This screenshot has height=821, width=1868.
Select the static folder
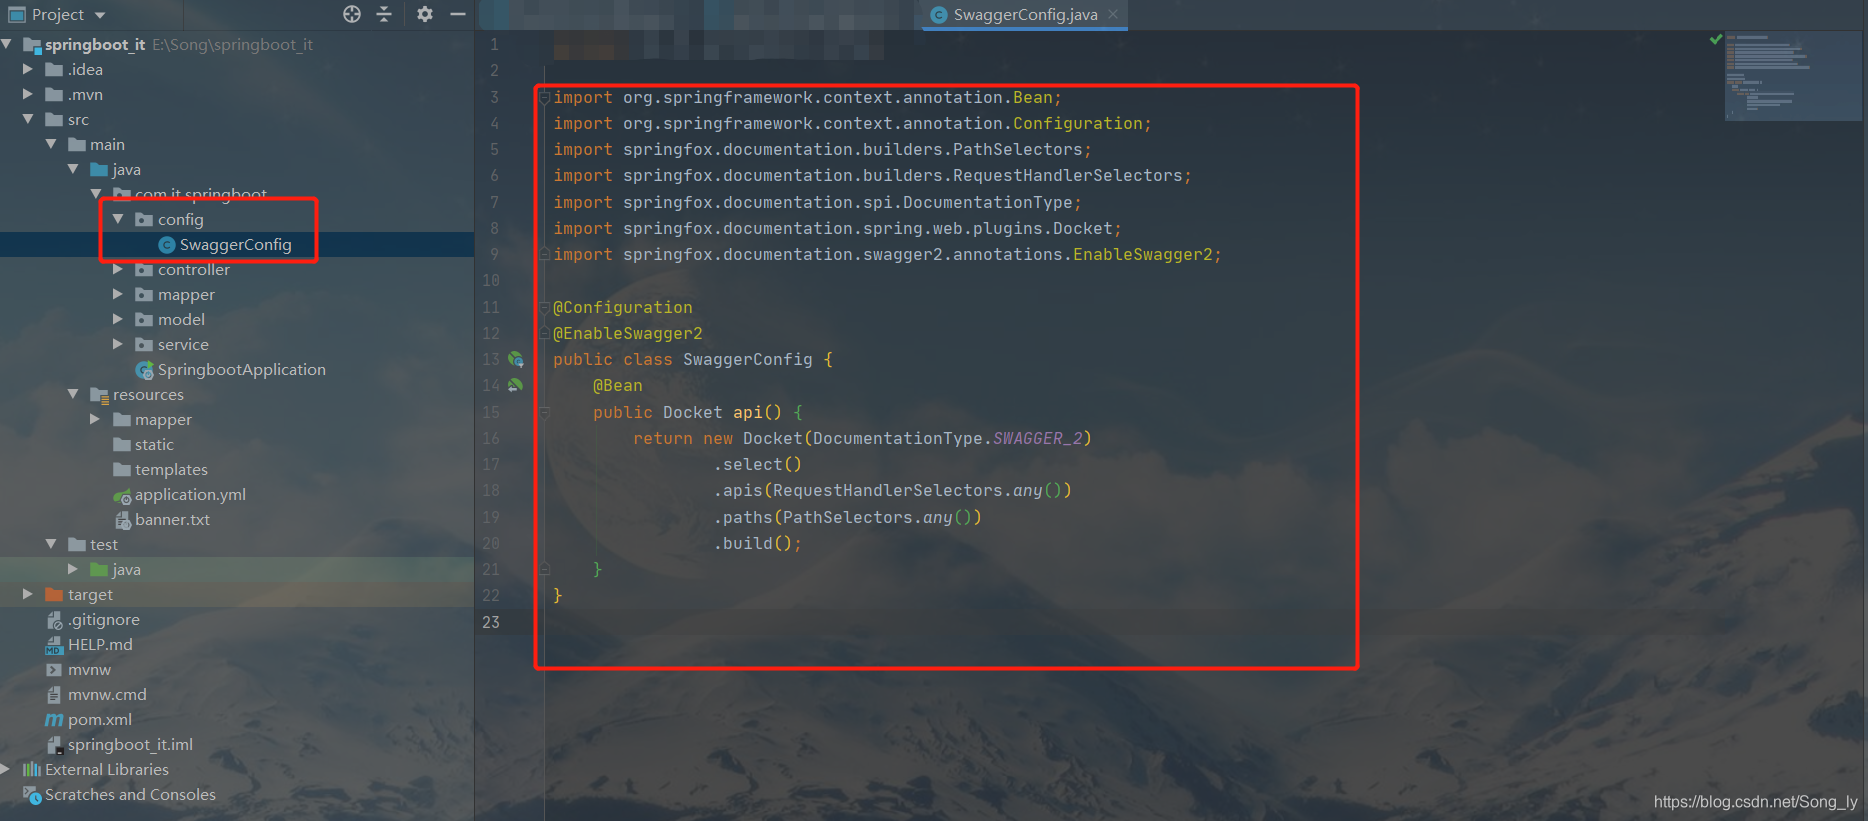coord(154,445)
